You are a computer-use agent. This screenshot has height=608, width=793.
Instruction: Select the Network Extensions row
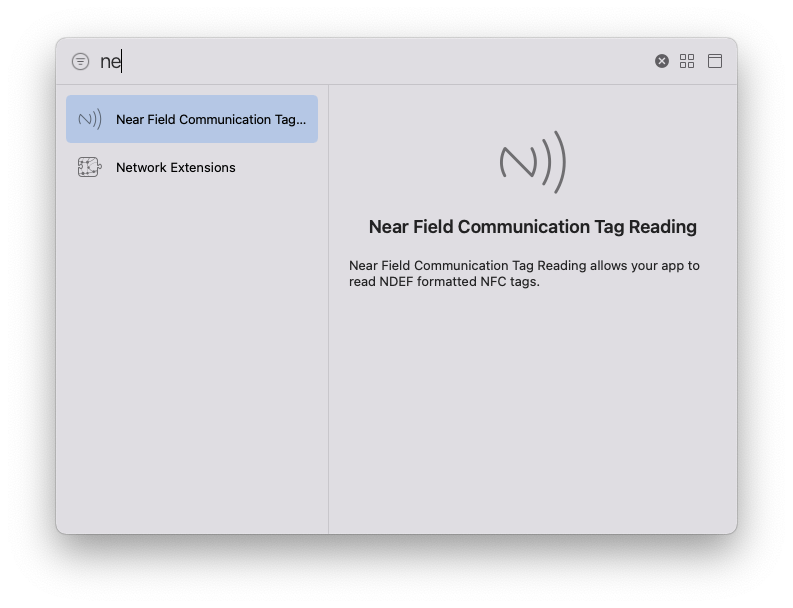pos(192,167)
